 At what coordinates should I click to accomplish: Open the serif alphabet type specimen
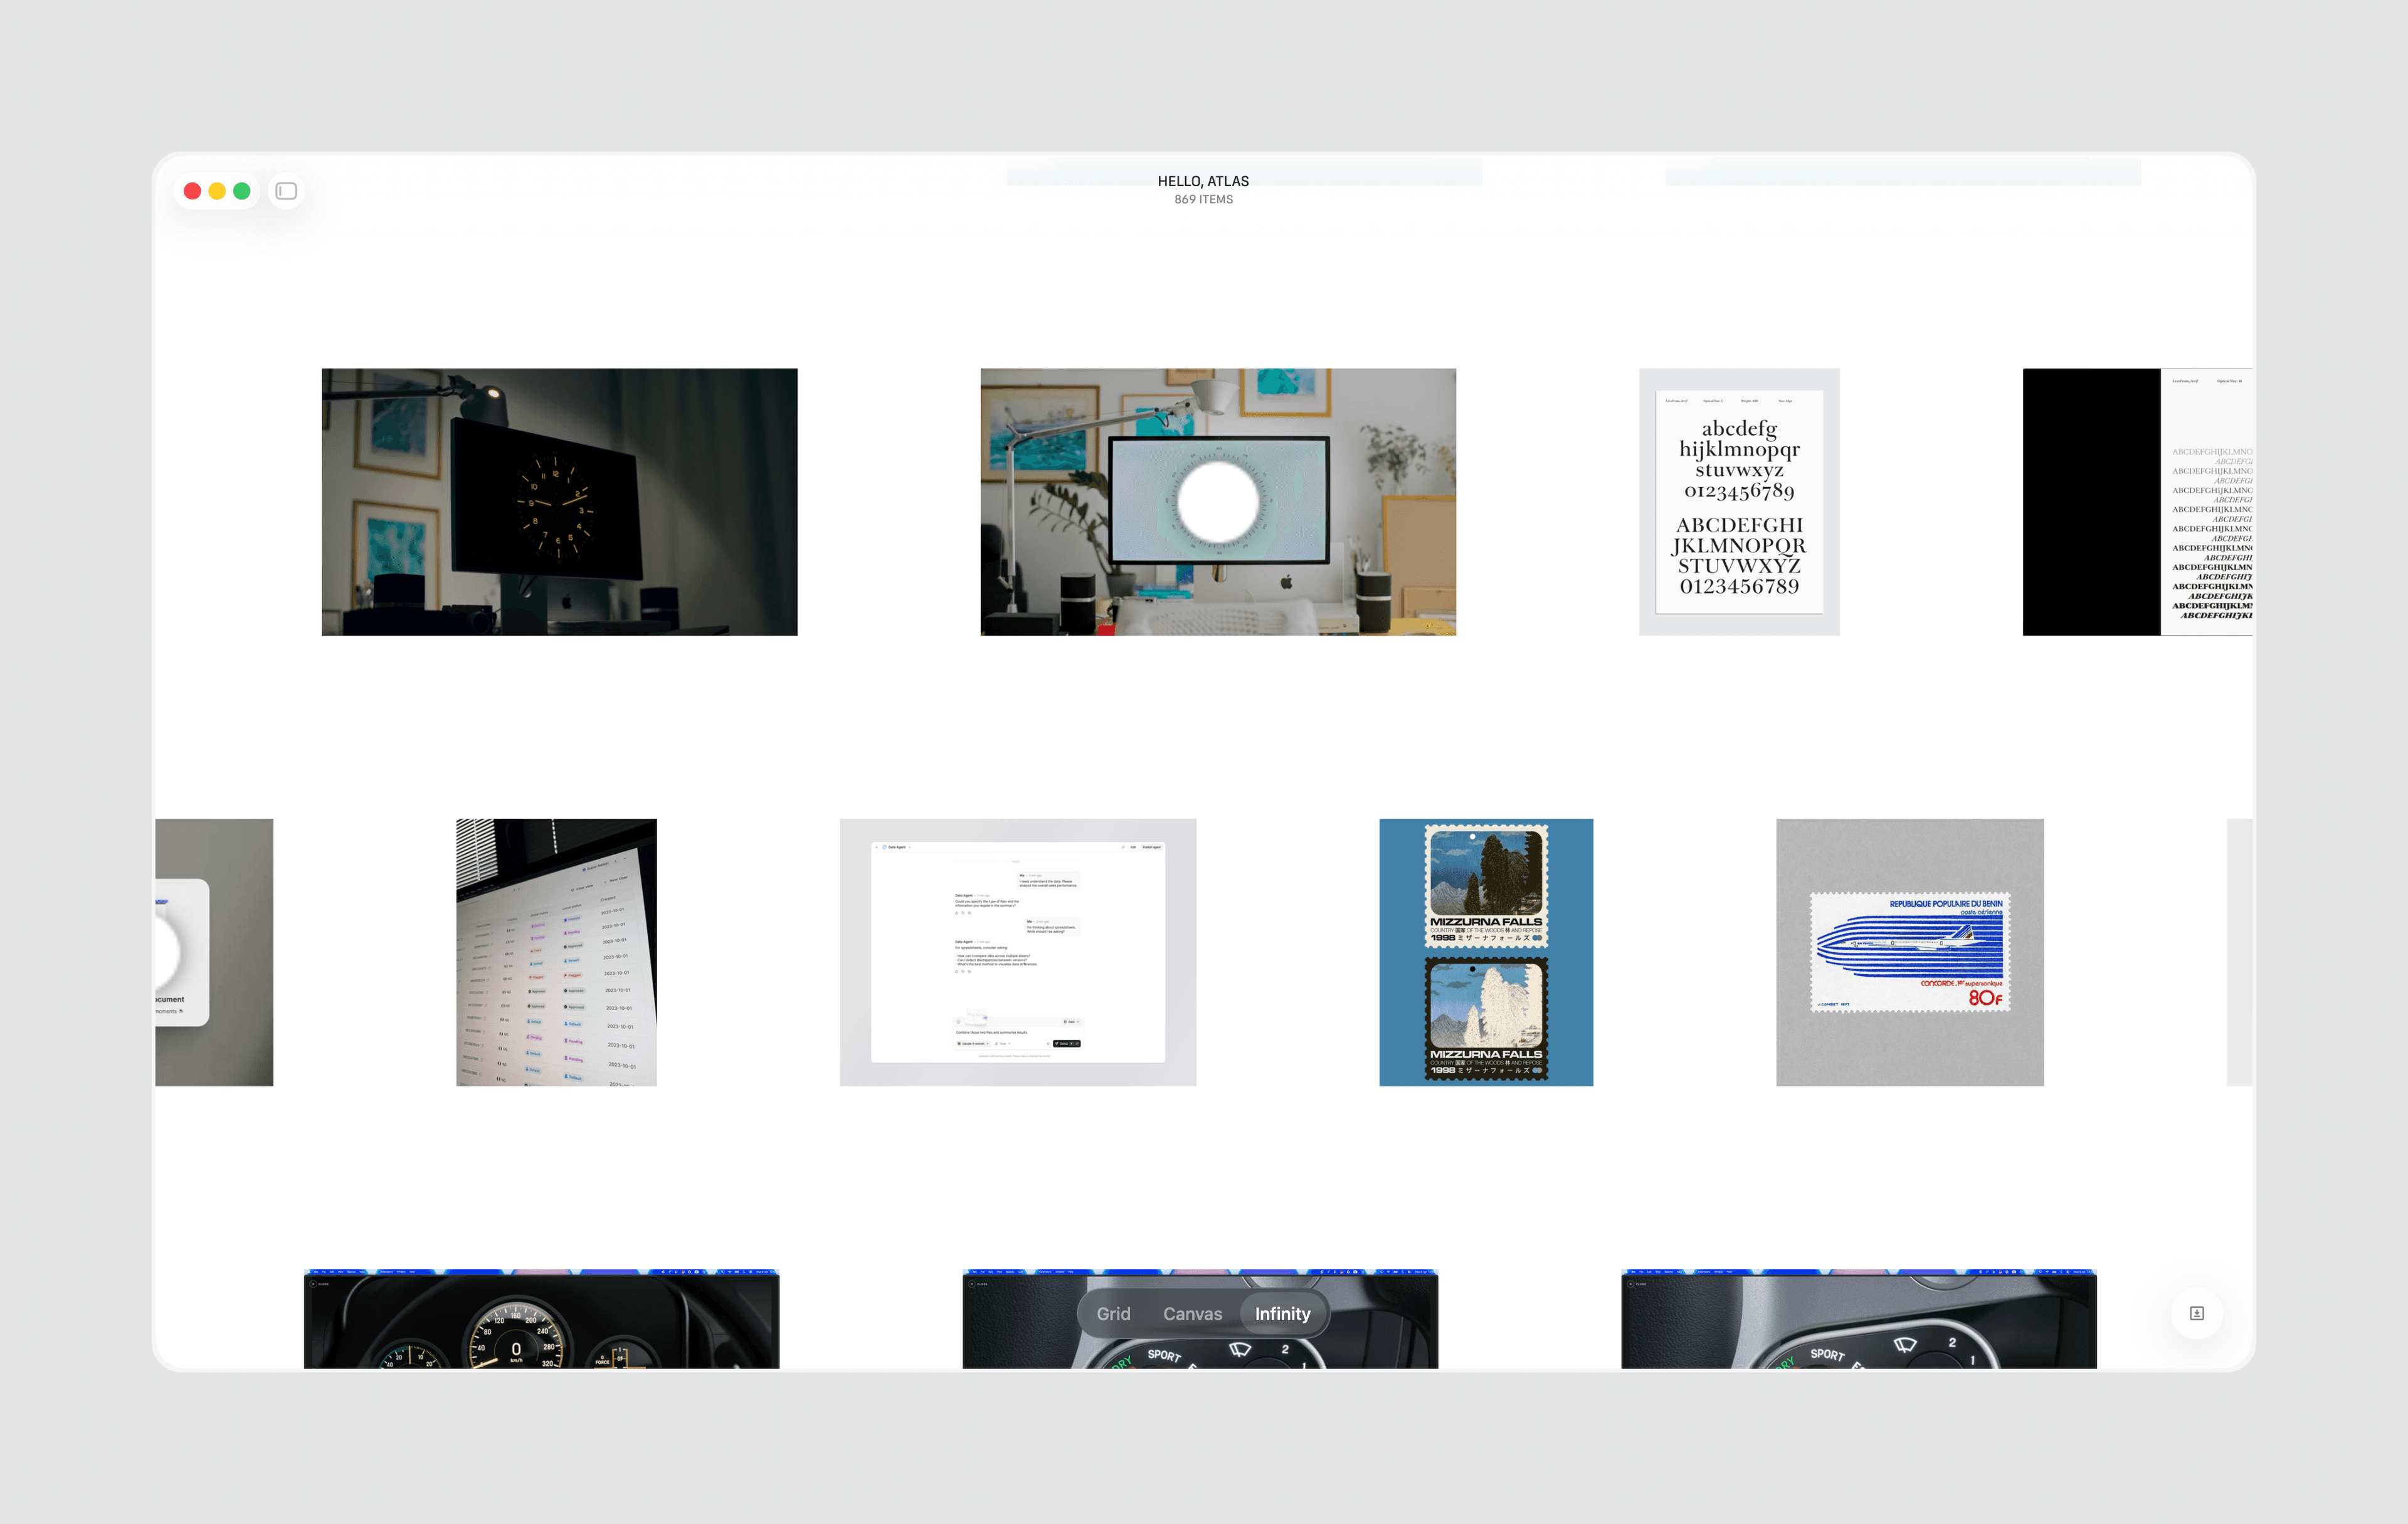click(1739, 502)
